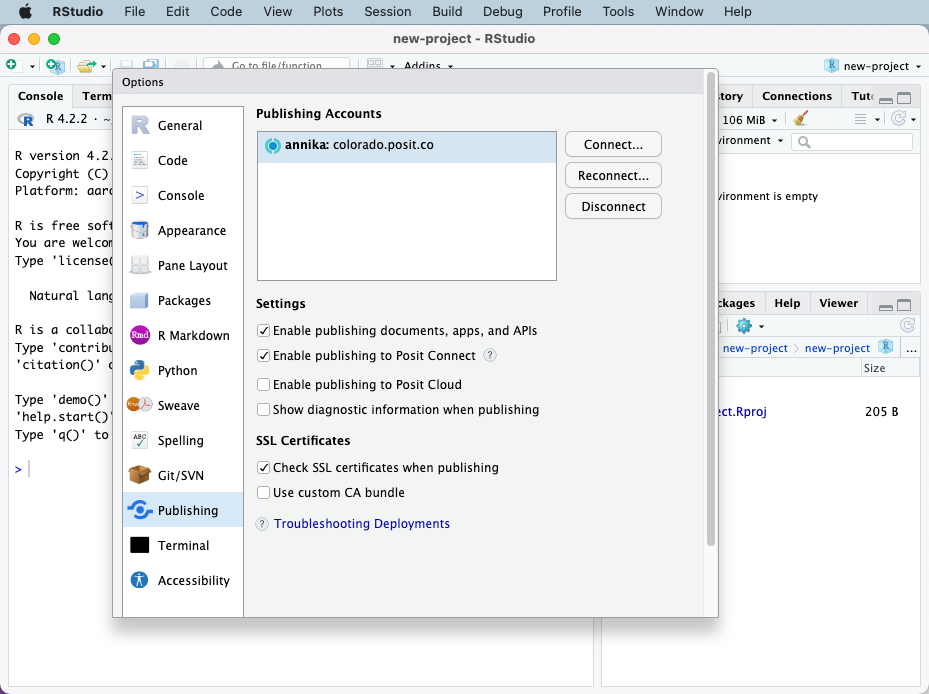Click the Posit Connect help question mark
Viewport: 929px width, 694px height.
[x=490, y=356]
